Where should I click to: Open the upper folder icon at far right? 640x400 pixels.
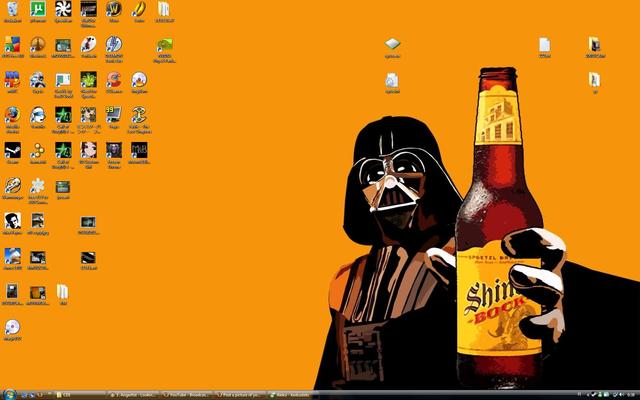point(595,44)
